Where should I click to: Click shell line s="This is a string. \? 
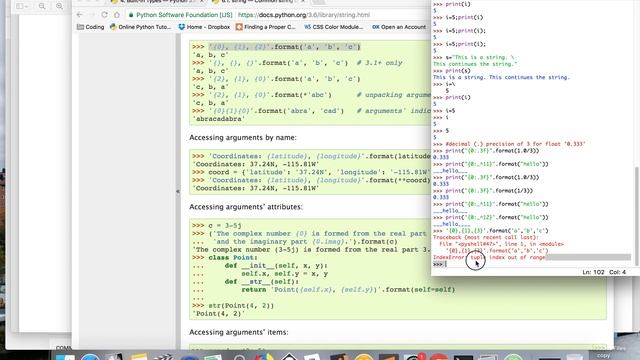click(474, 58)
